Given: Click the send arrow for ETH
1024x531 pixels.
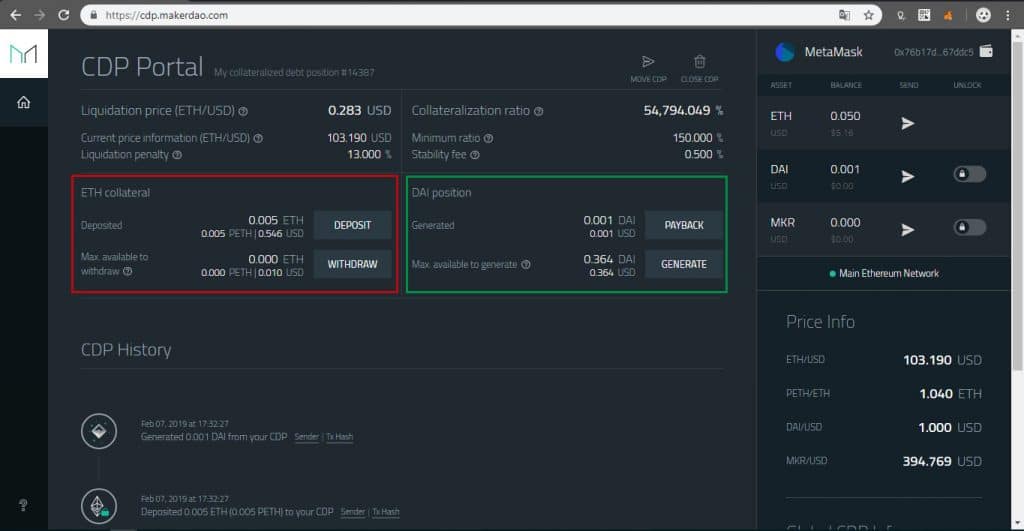Looking at the screenshot, I should coord(908,123).
